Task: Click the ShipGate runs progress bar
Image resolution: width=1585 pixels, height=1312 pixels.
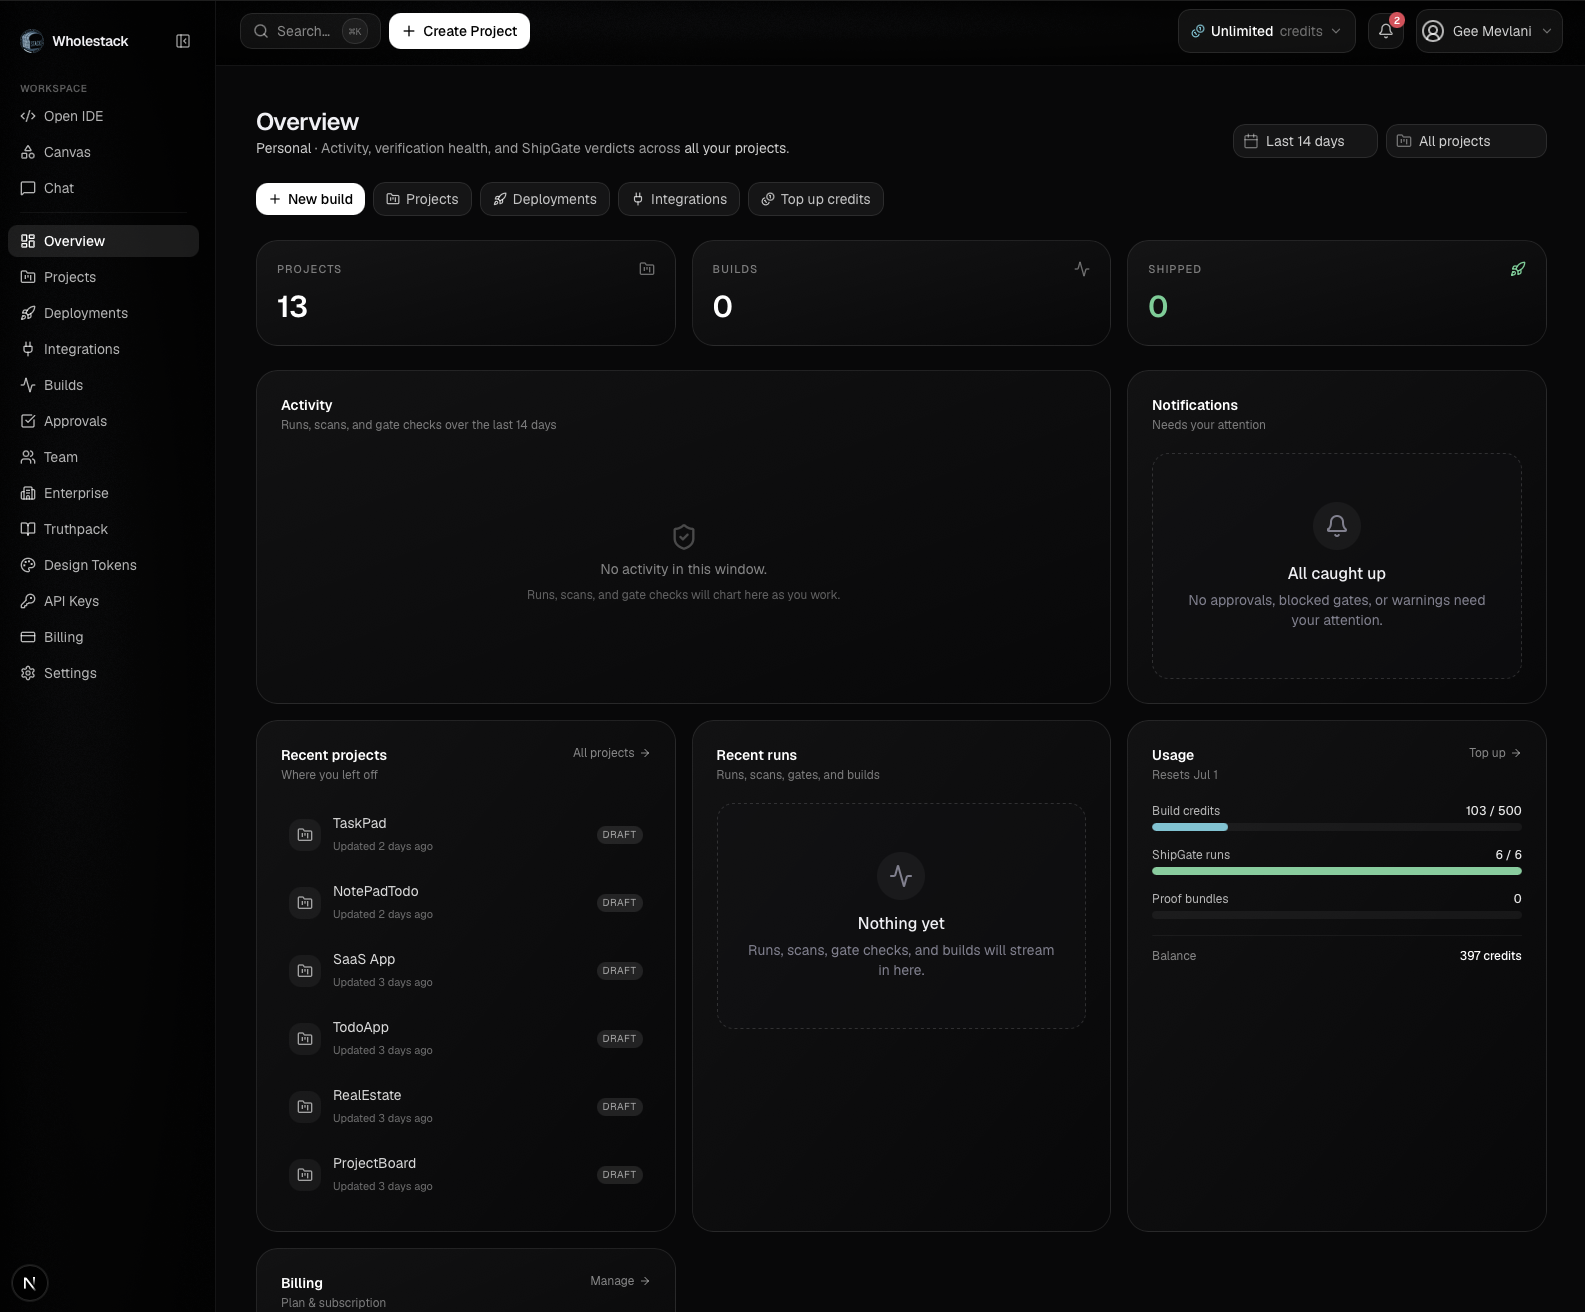Action: pyautogui.click(x=1337, y=871)
